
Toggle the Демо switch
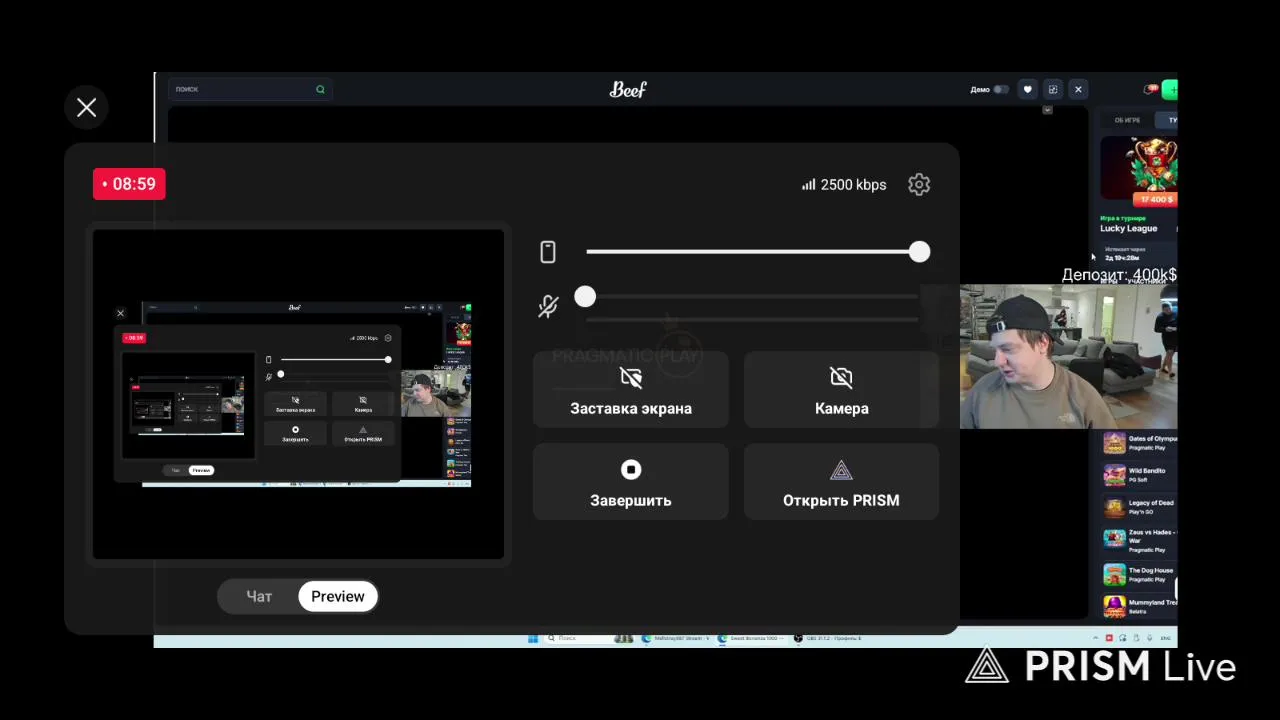click(1000, 90)
